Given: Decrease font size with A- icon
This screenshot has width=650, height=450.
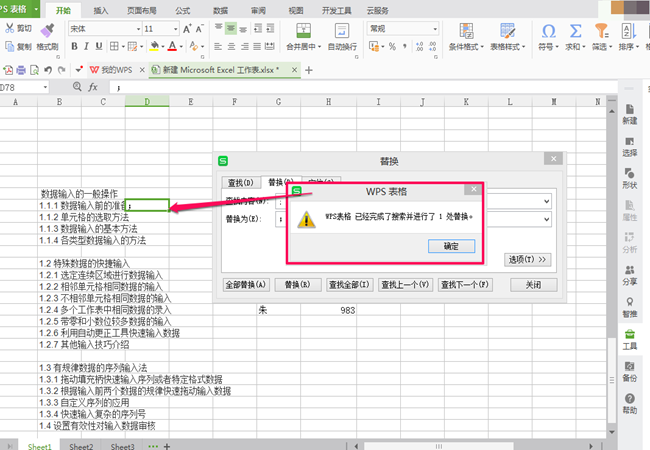Looking at the screenshot, I should click(x=199, y=29).
